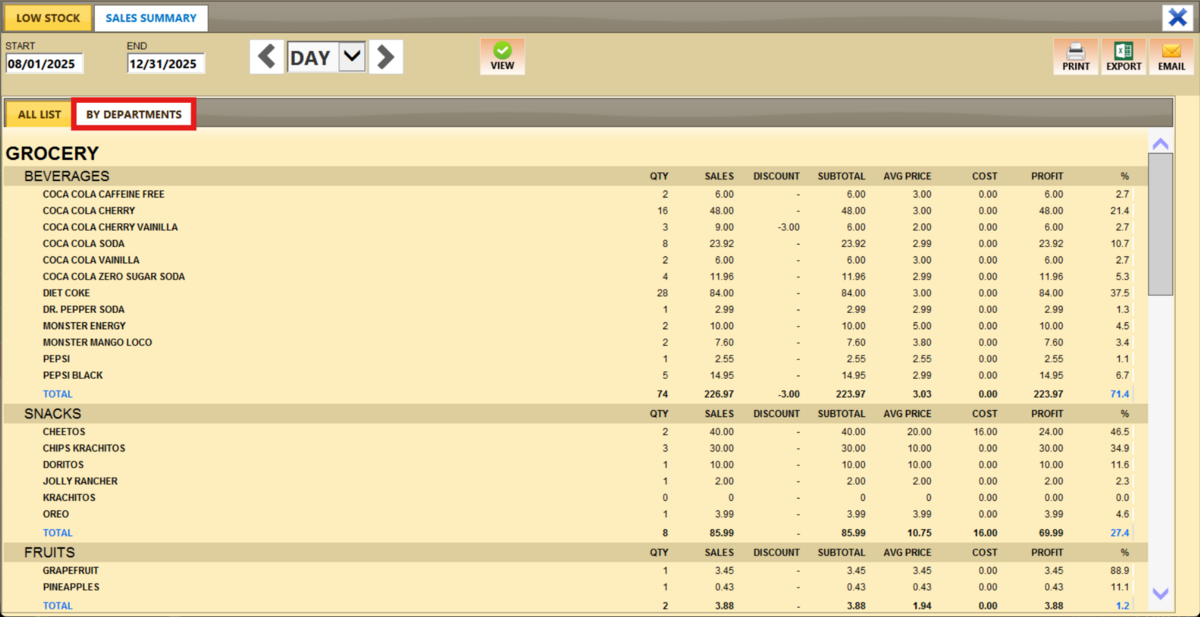Viewport: 1200px width, 617px height.
Task: Export the report to Excel
Action: coord(1123,56)
